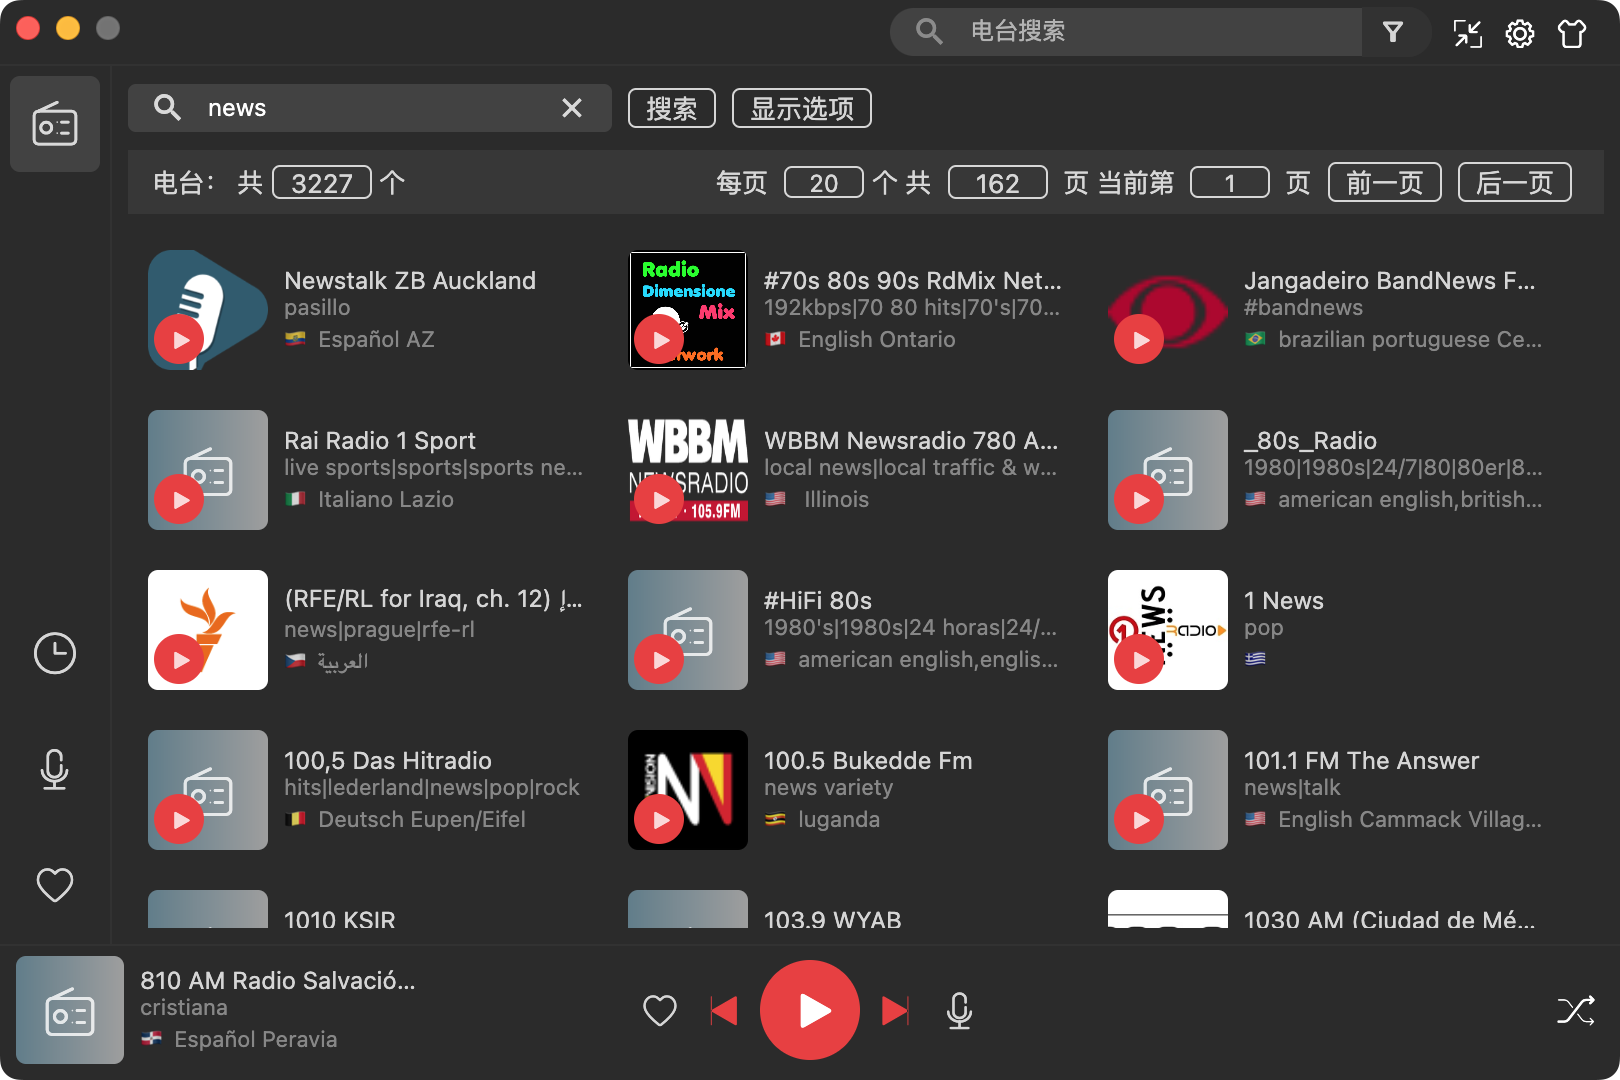Click the 'news|talk' tag text
Screen dimensions: 1620x1080
pyautogui.click(x=1292, y=788)
